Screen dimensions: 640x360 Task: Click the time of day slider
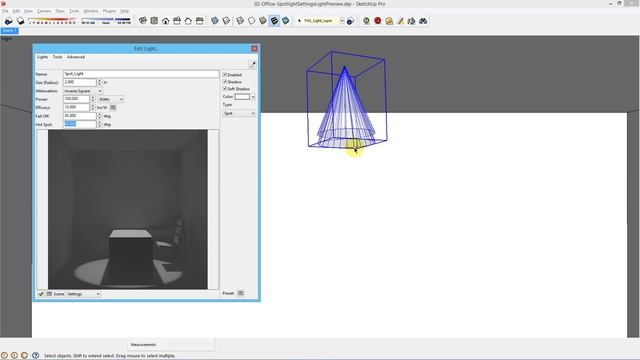[106, 20]
